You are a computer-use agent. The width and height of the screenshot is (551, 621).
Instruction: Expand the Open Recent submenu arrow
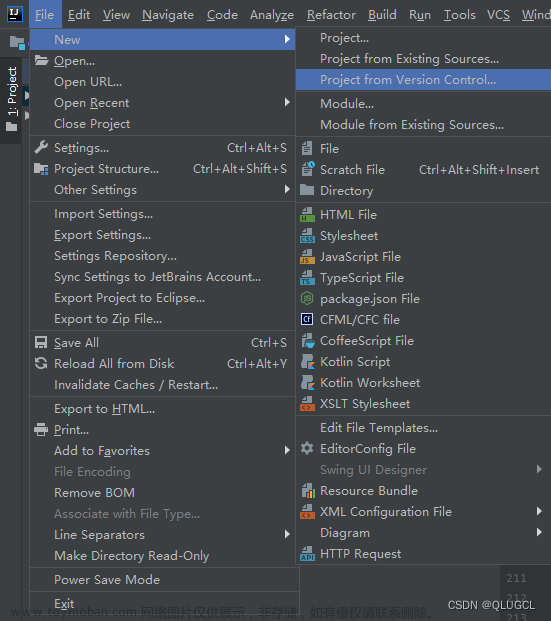click(x=287, y=103)
